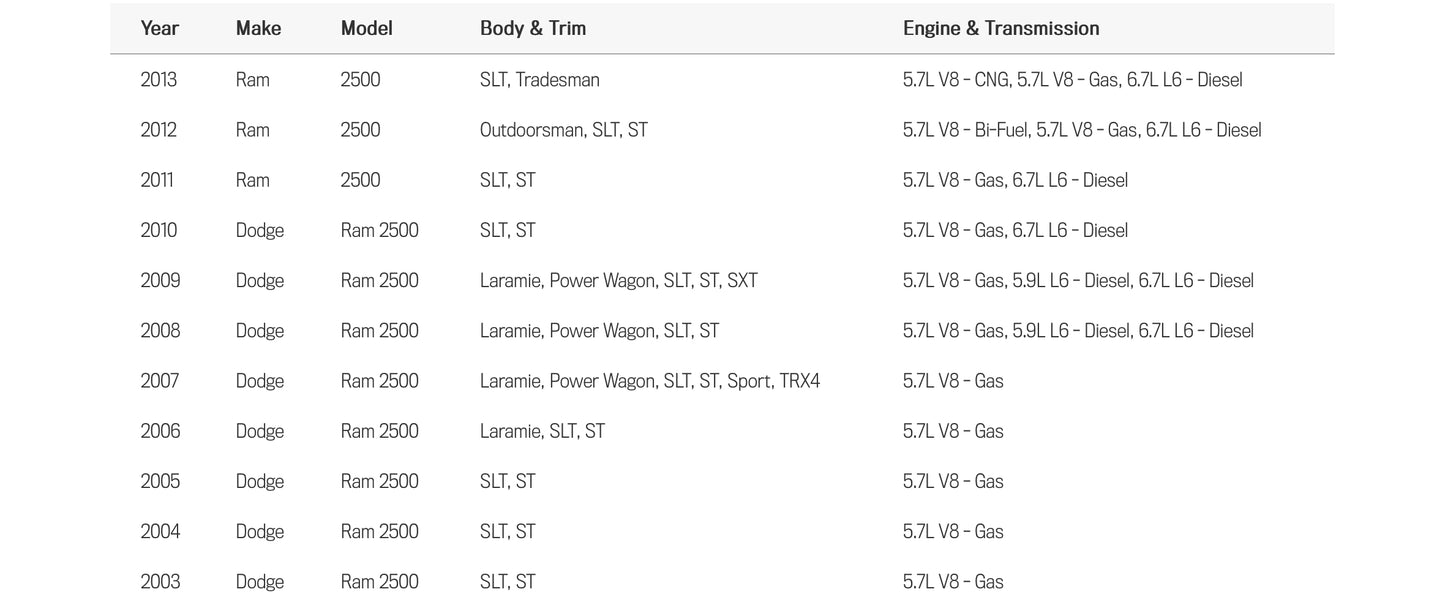Click the engine cell with 5.7L V8 - CNG

click(1073, 80)
